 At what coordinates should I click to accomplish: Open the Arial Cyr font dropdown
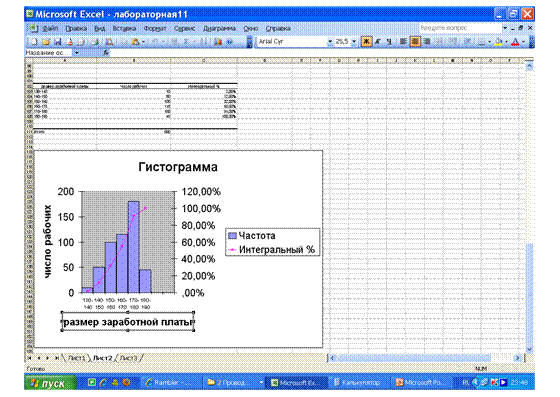(330, 42)
